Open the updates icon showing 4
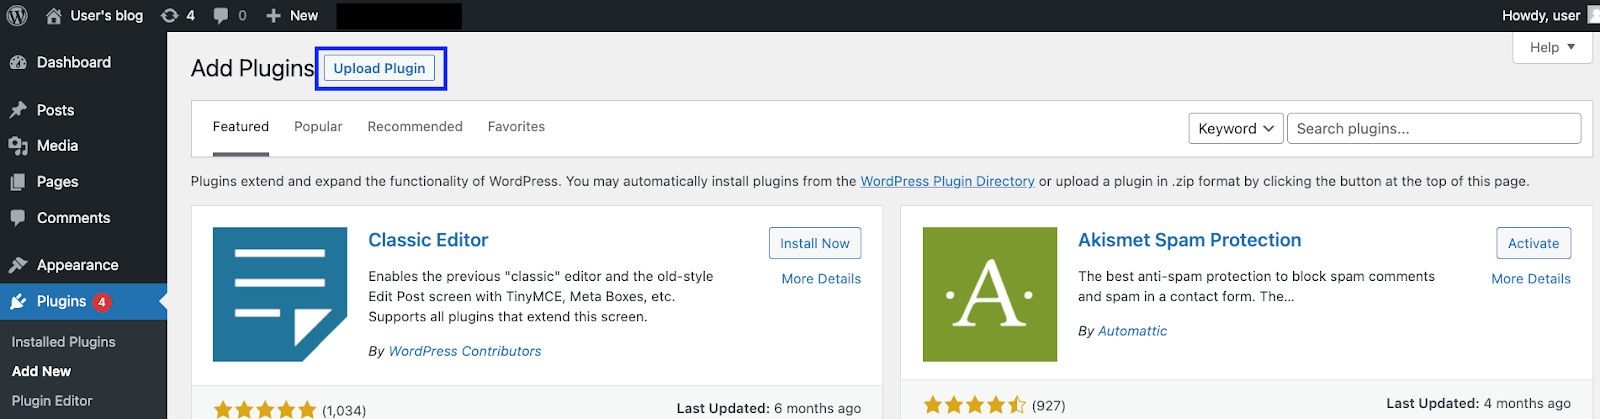Image resolution: width=1600 pixels, height=419 pixels. point(170,16)
